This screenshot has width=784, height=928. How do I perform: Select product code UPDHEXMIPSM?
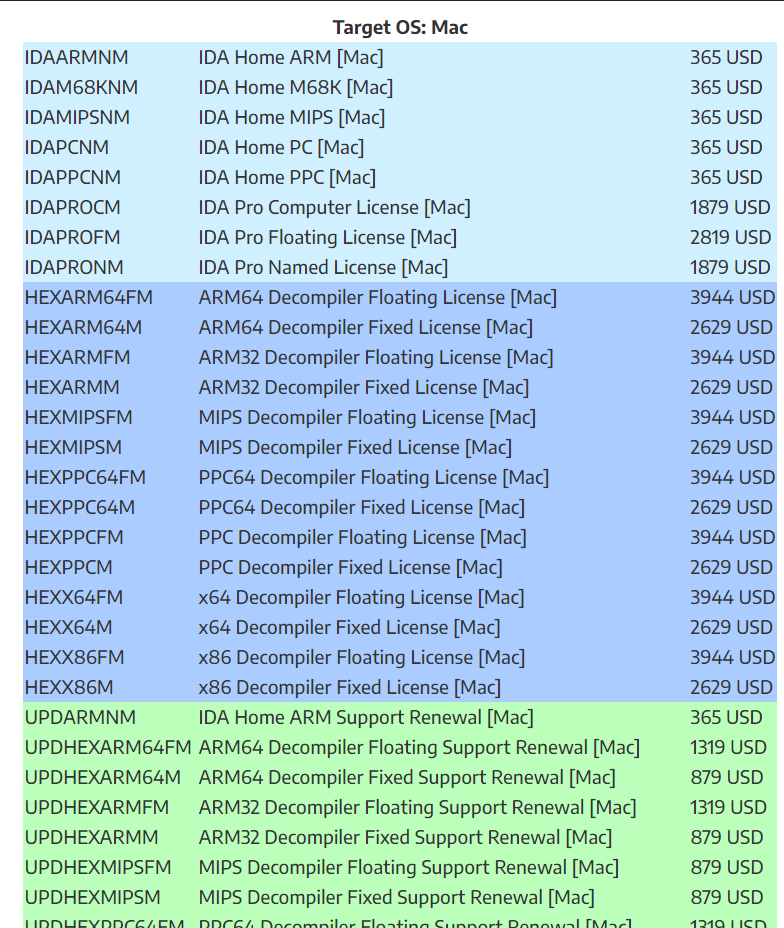click(x=93, y=897)
